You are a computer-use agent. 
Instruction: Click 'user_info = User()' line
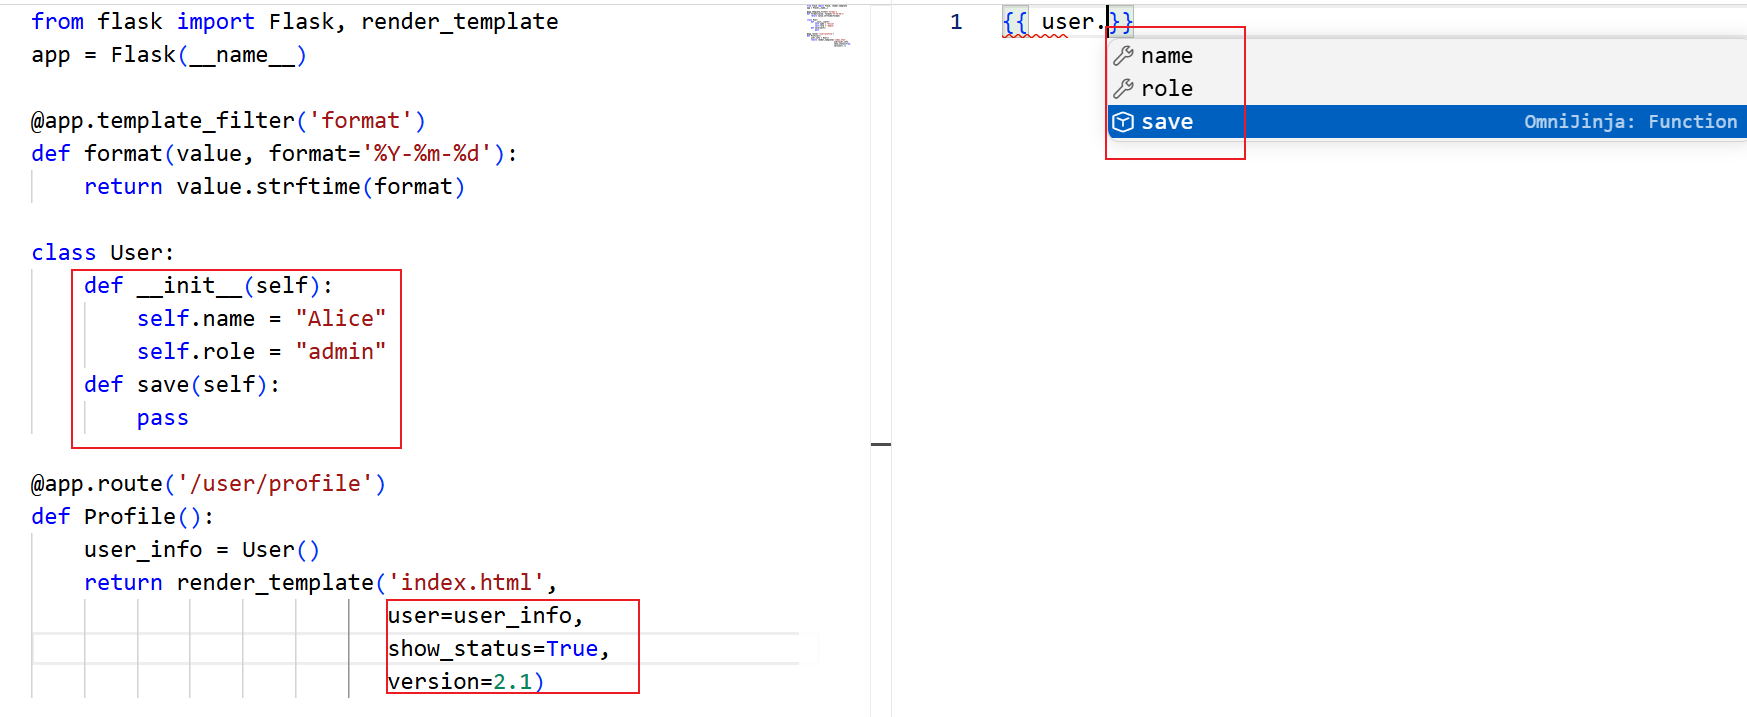pyautogui.click(x=202, y=550)
